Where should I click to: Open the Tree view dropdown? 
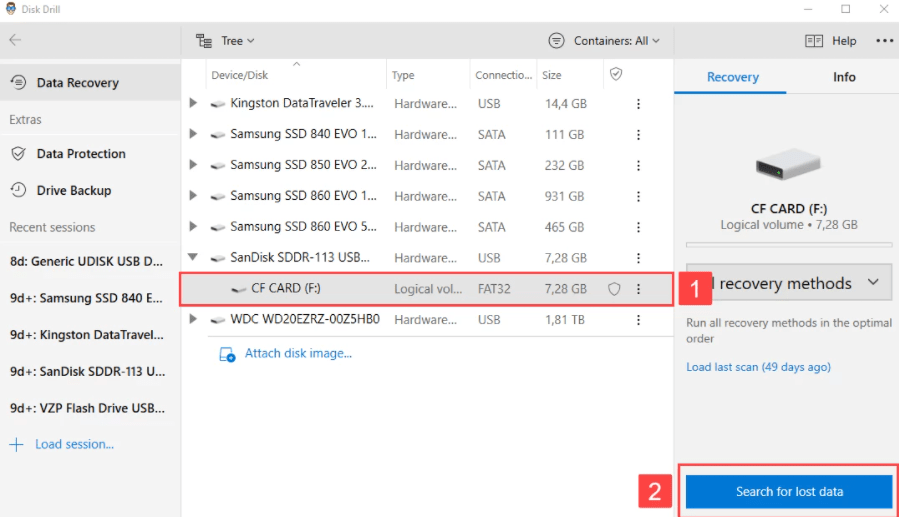[x=226, y=41]
